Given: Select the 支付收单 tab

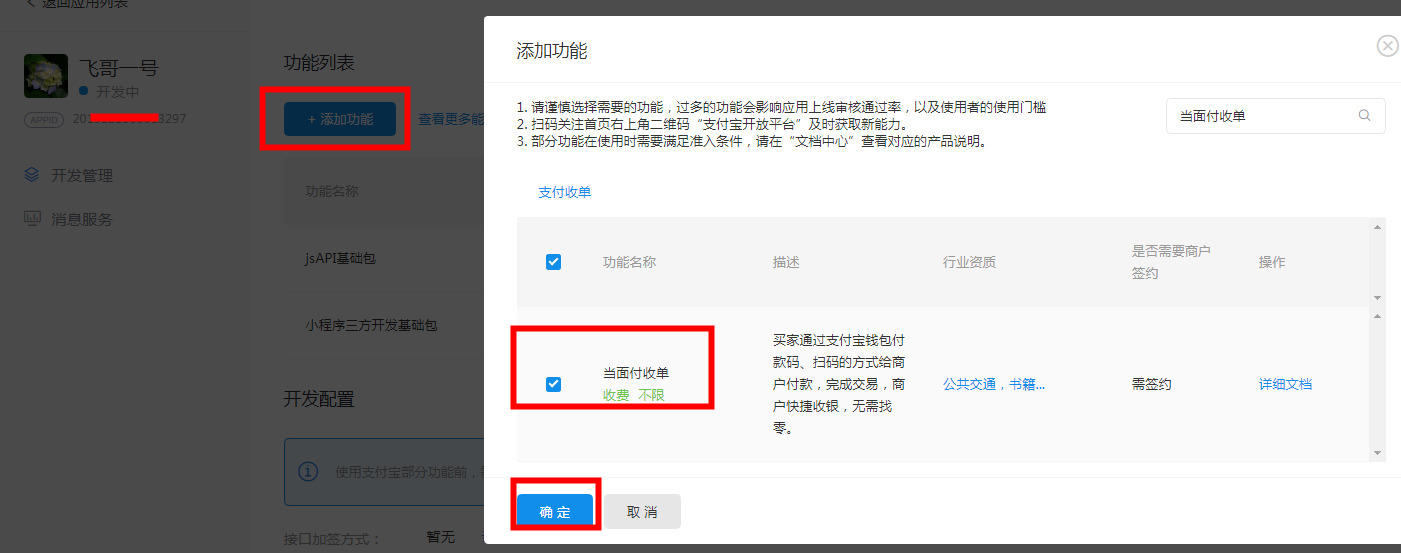Looking at the screenshot, I should coord(565,192).
